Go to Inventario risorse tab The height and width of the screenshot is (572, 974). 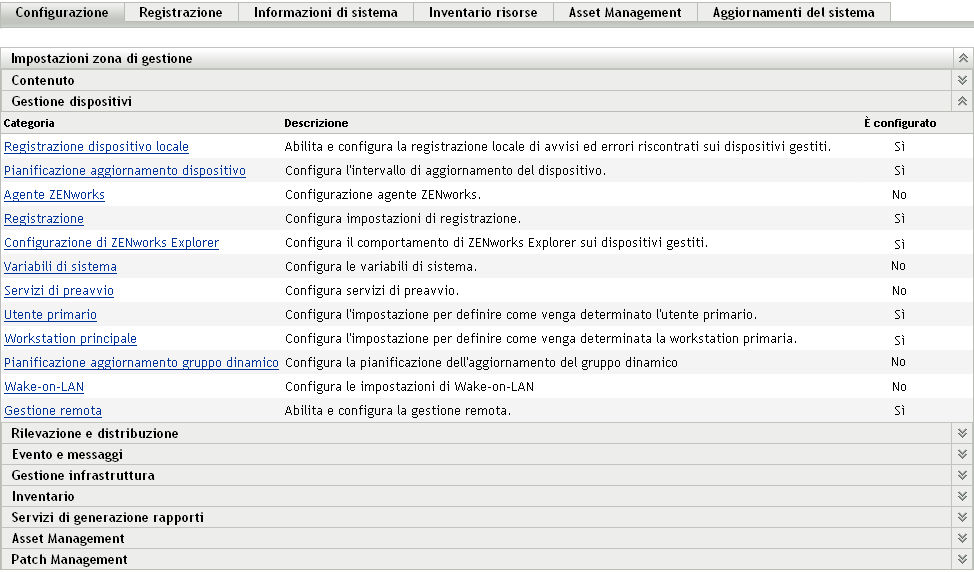(x=483, y=13)
